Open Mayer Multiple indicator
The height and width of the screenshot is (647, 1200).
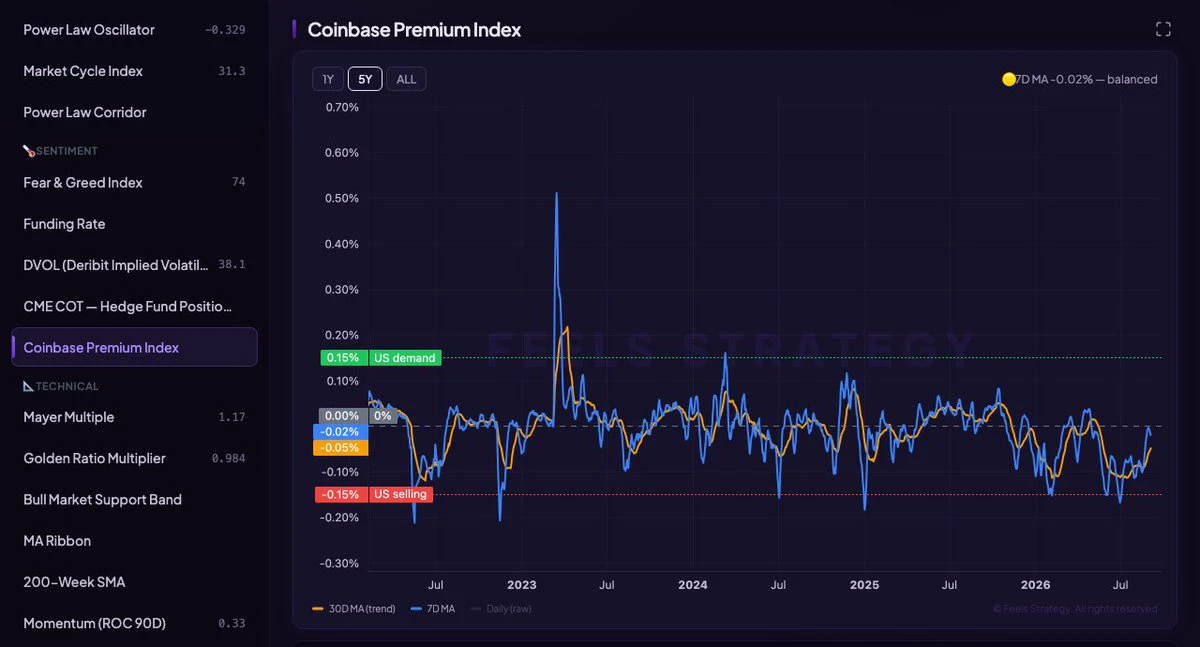point(134,417)
